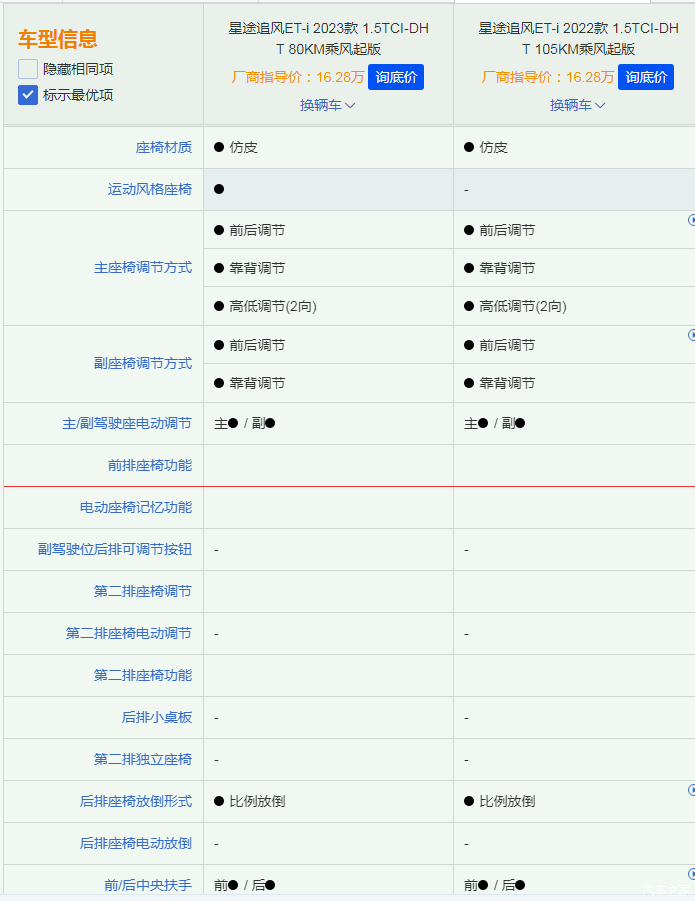
Task: Open 换辆车 dropdown under 2022款 105KM
Action: pos(577,105)
